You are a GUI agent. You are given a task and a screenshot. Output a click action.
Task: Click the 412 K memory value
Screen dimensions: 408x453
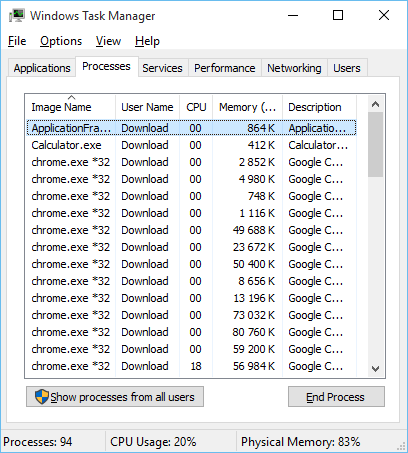pos(261,145)
